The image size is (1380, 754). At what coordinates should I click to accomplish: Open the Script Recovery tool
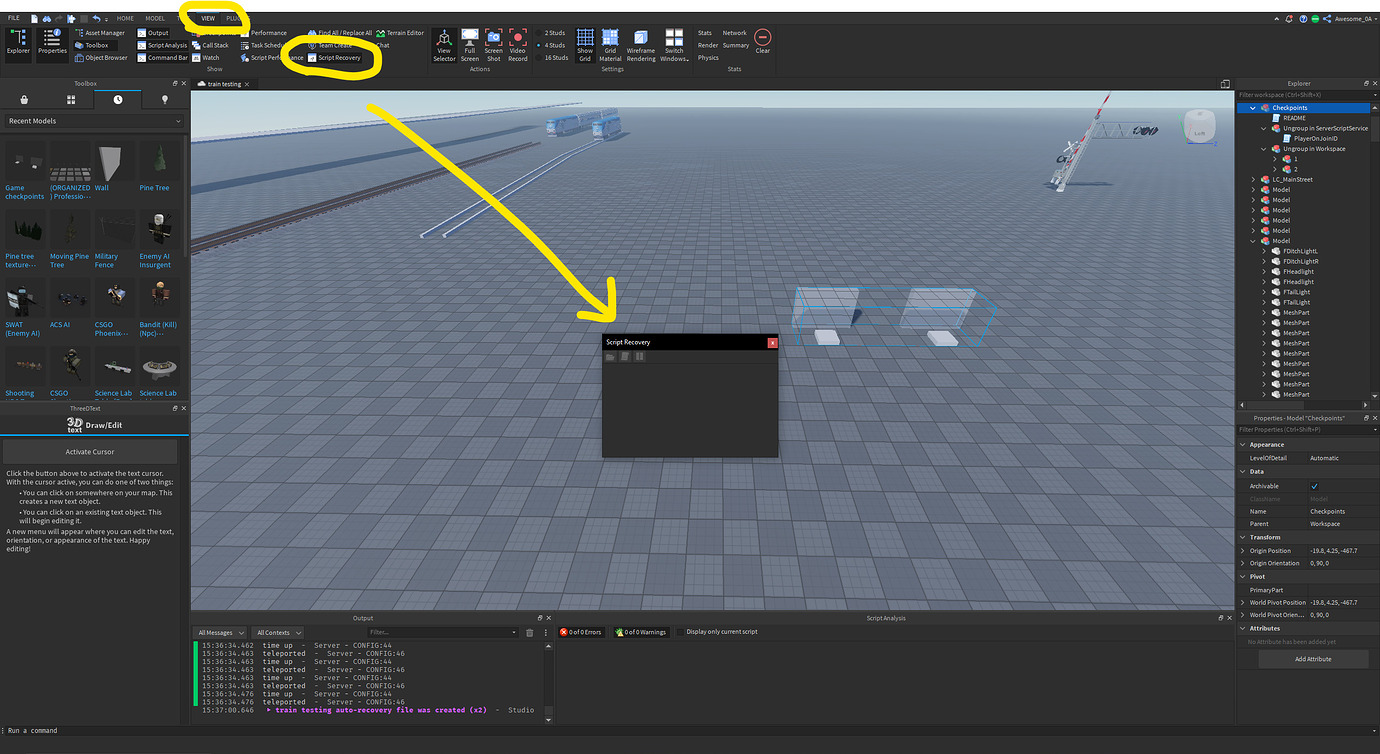click(x=339, y=57)
